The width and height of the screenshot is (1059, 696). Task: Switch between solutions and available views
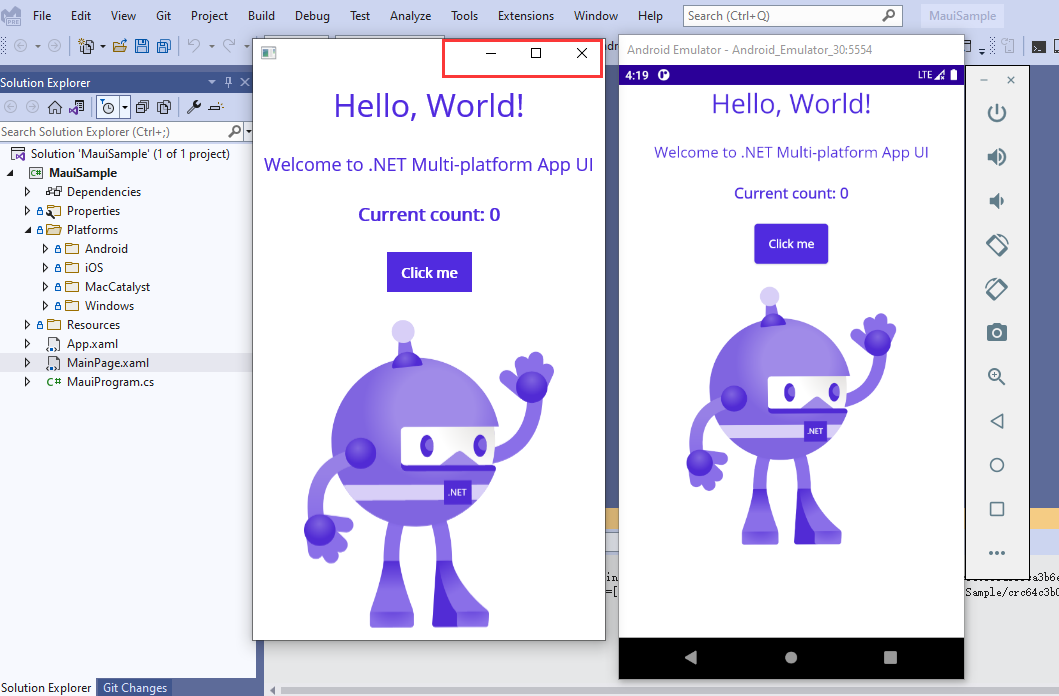(76, 107)
